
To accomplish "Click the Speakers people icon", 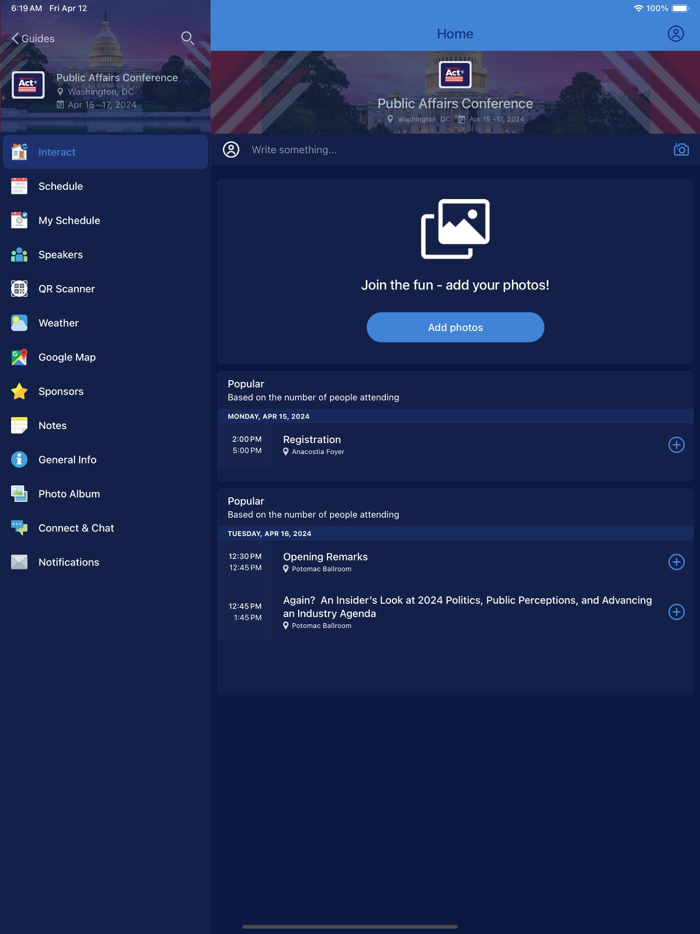I will (x=19, y=254).
